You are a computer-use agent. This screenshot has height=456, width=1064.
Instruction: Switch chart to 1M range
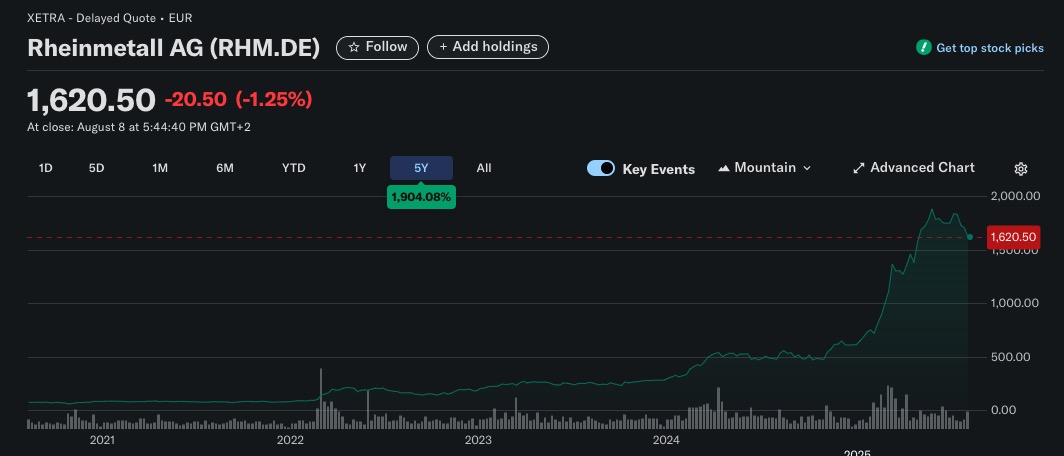(x=160, y=168)
